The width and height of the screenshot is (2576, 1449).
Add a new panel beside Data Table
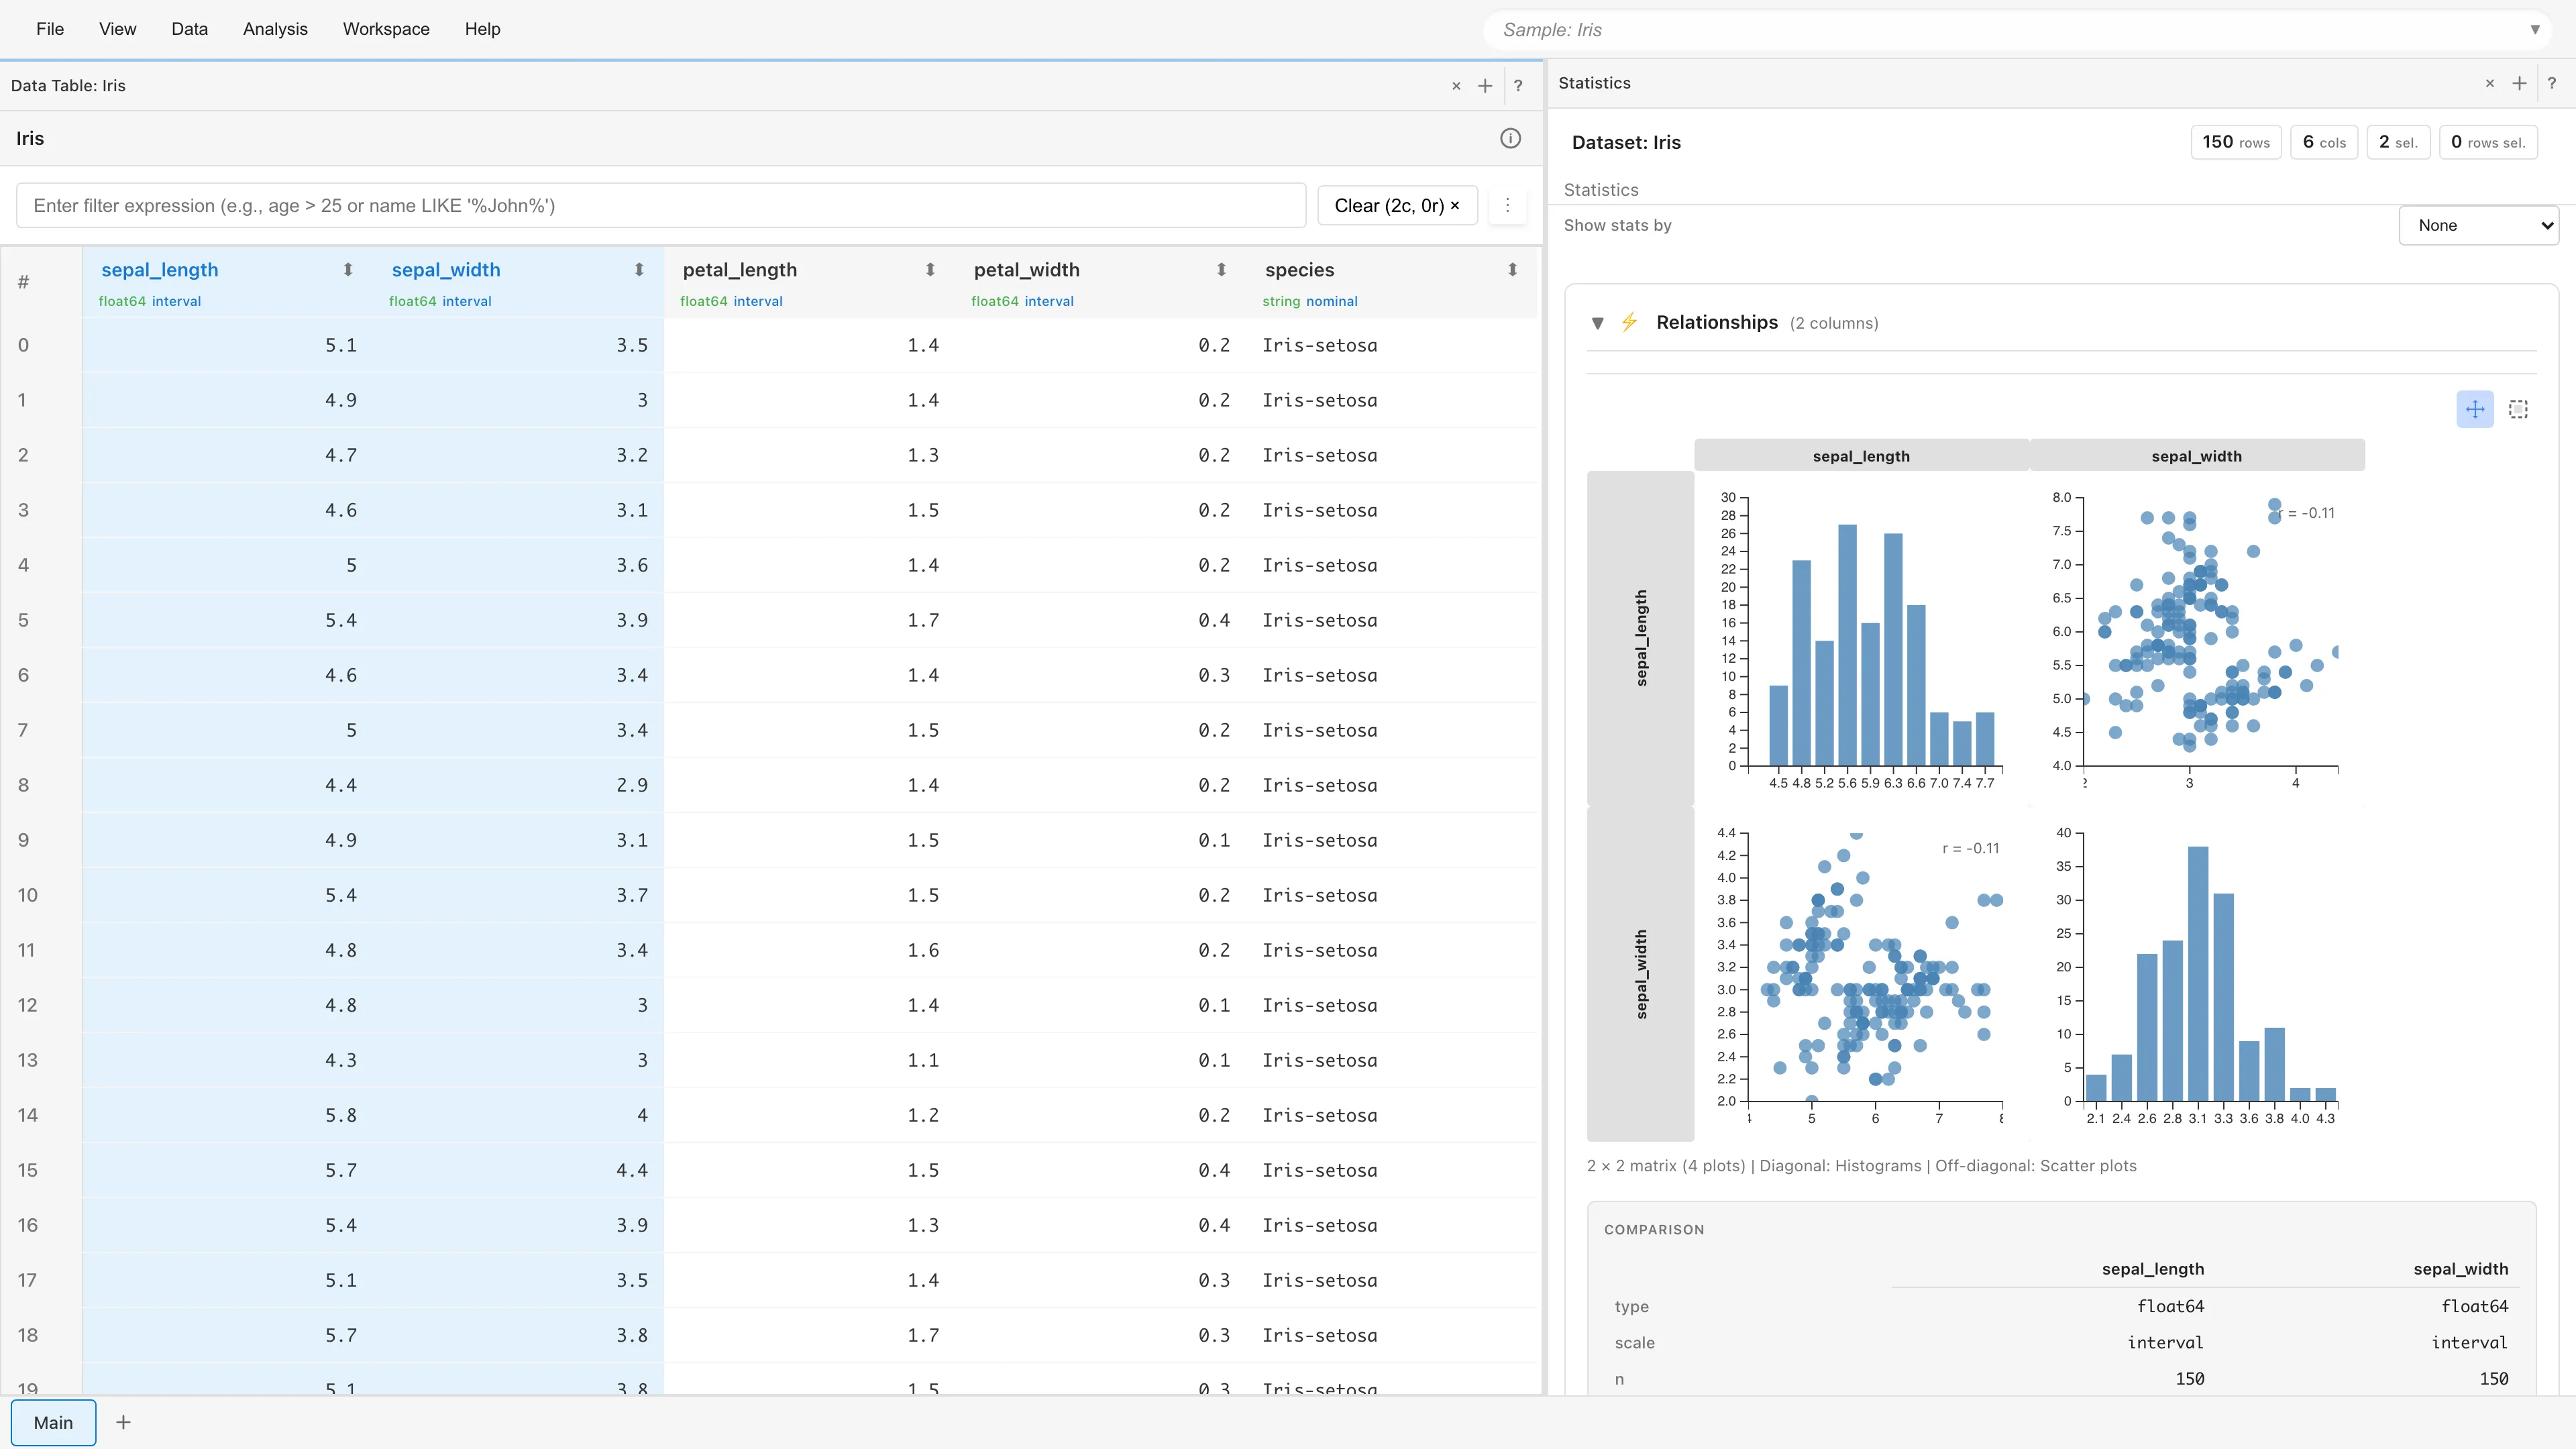click(1485, 86)
